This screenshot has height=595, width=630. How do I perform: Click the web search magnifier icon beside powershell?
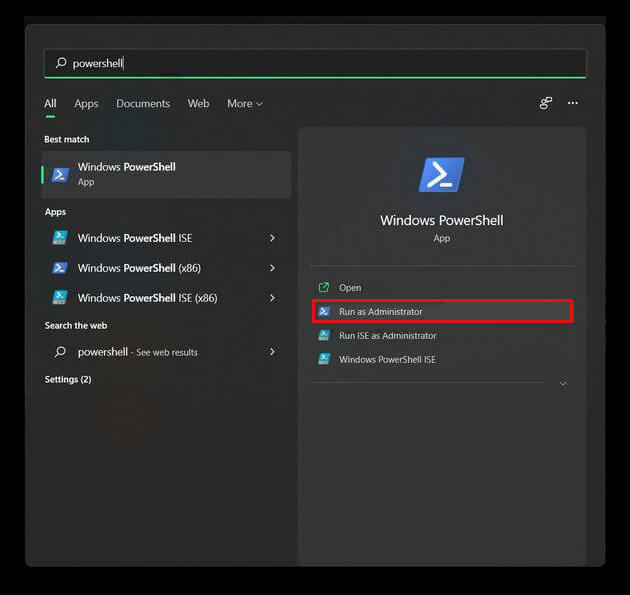pos(60,352)
